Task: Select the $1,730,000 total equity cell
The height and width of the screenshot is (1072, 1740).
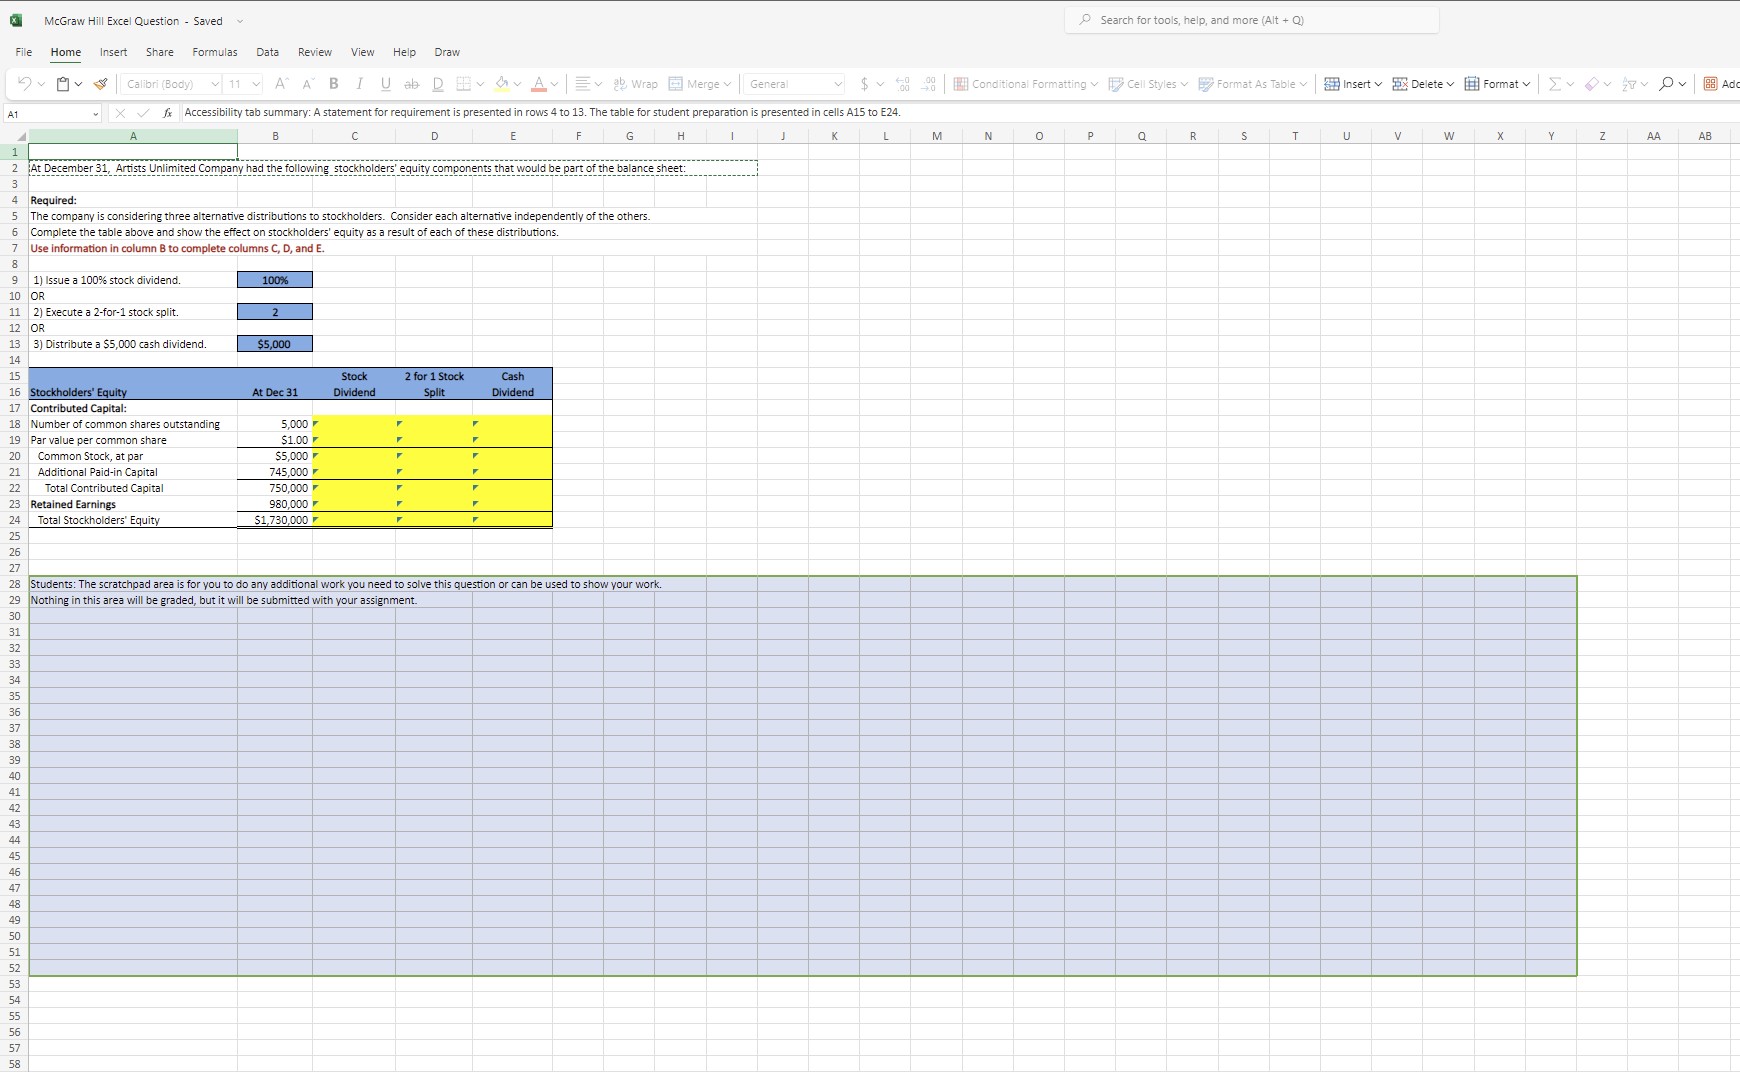Action: tap(275, 520)
